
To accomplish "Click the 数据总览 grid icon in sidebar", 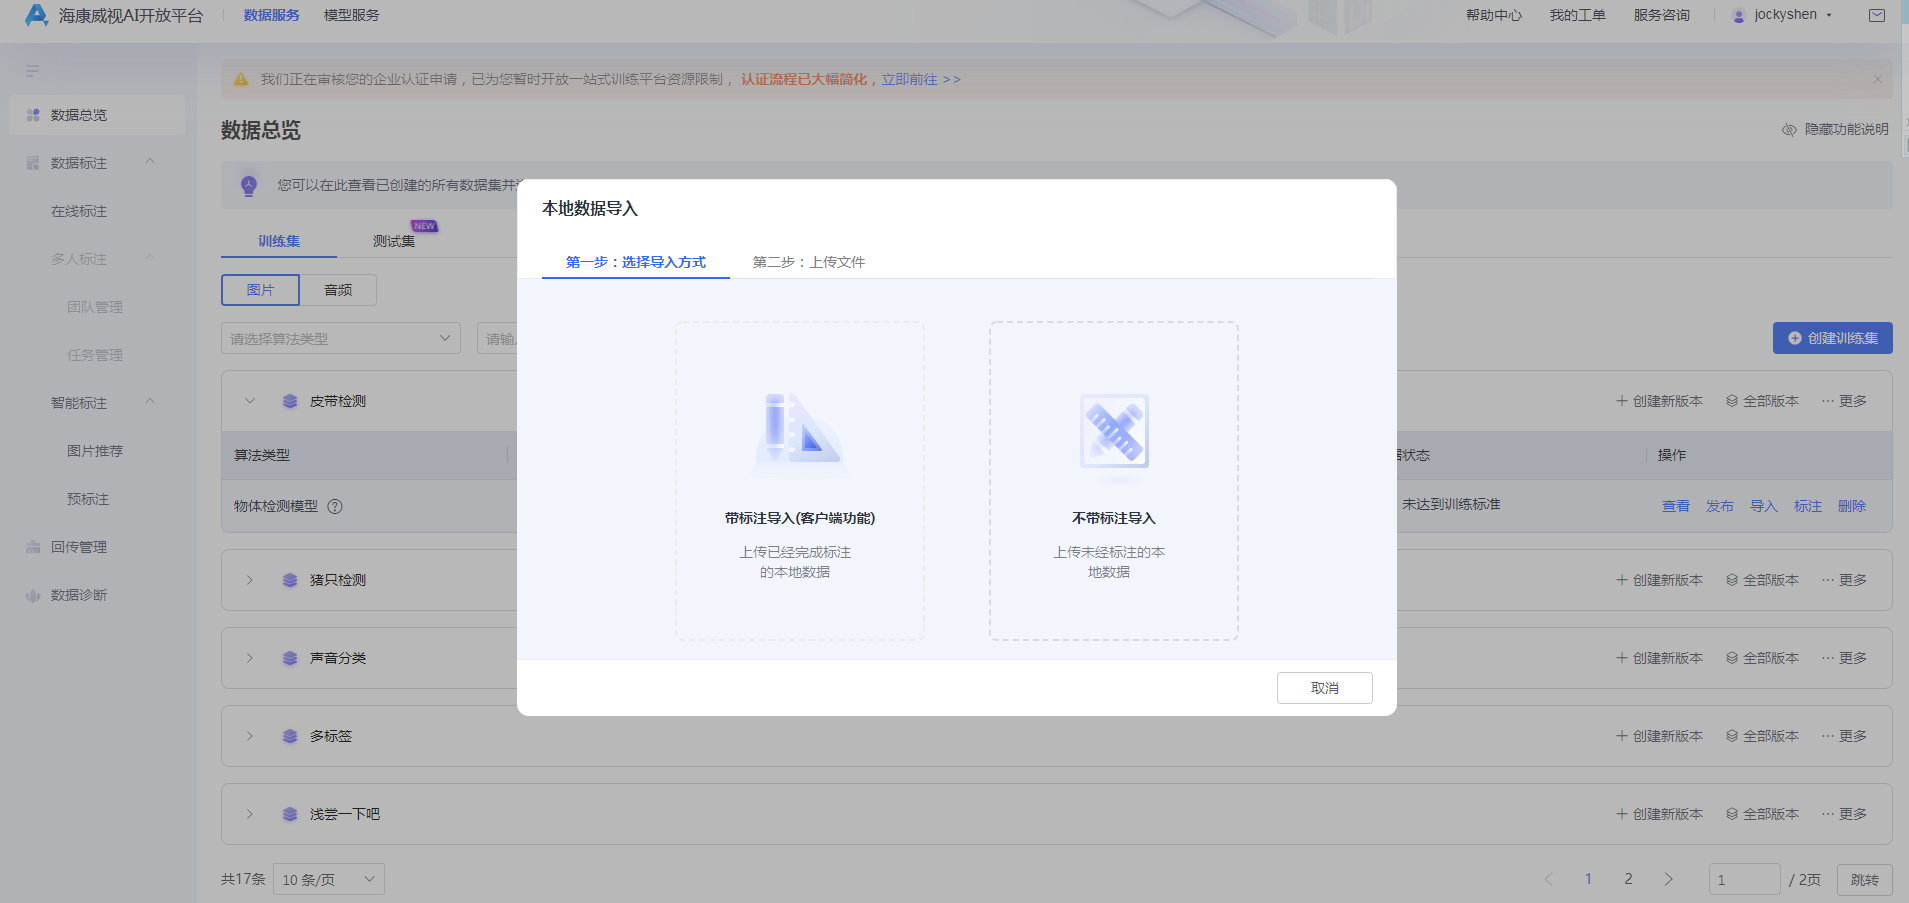I will [32, 114].
